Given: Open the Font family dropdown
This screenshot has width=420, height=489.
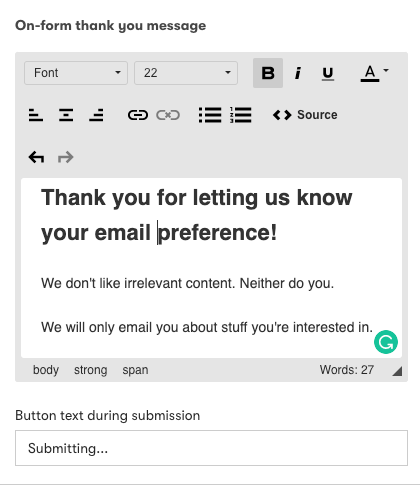Looking at the screenshot, I should point(76,73).
